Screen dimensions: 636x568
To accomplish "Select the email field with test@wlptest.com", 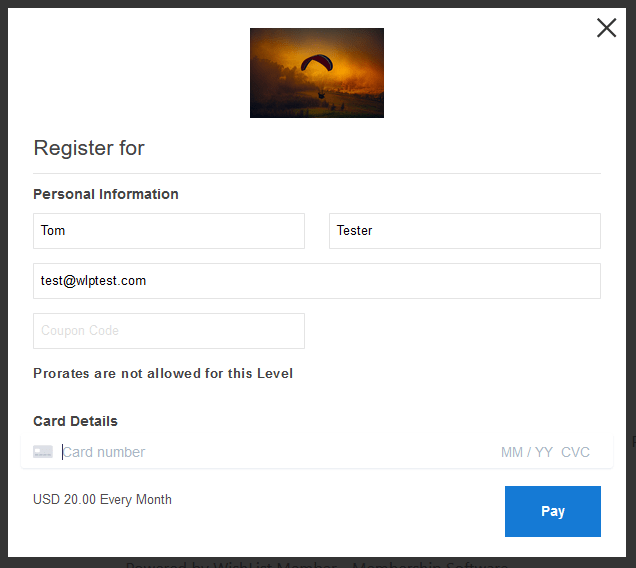I will click(317, 281).
